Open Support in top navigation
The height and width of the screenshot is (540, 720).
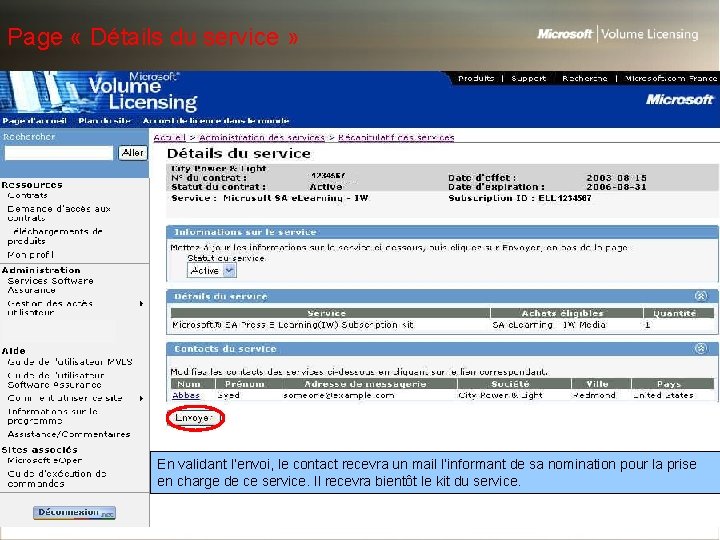coord(529,79)
